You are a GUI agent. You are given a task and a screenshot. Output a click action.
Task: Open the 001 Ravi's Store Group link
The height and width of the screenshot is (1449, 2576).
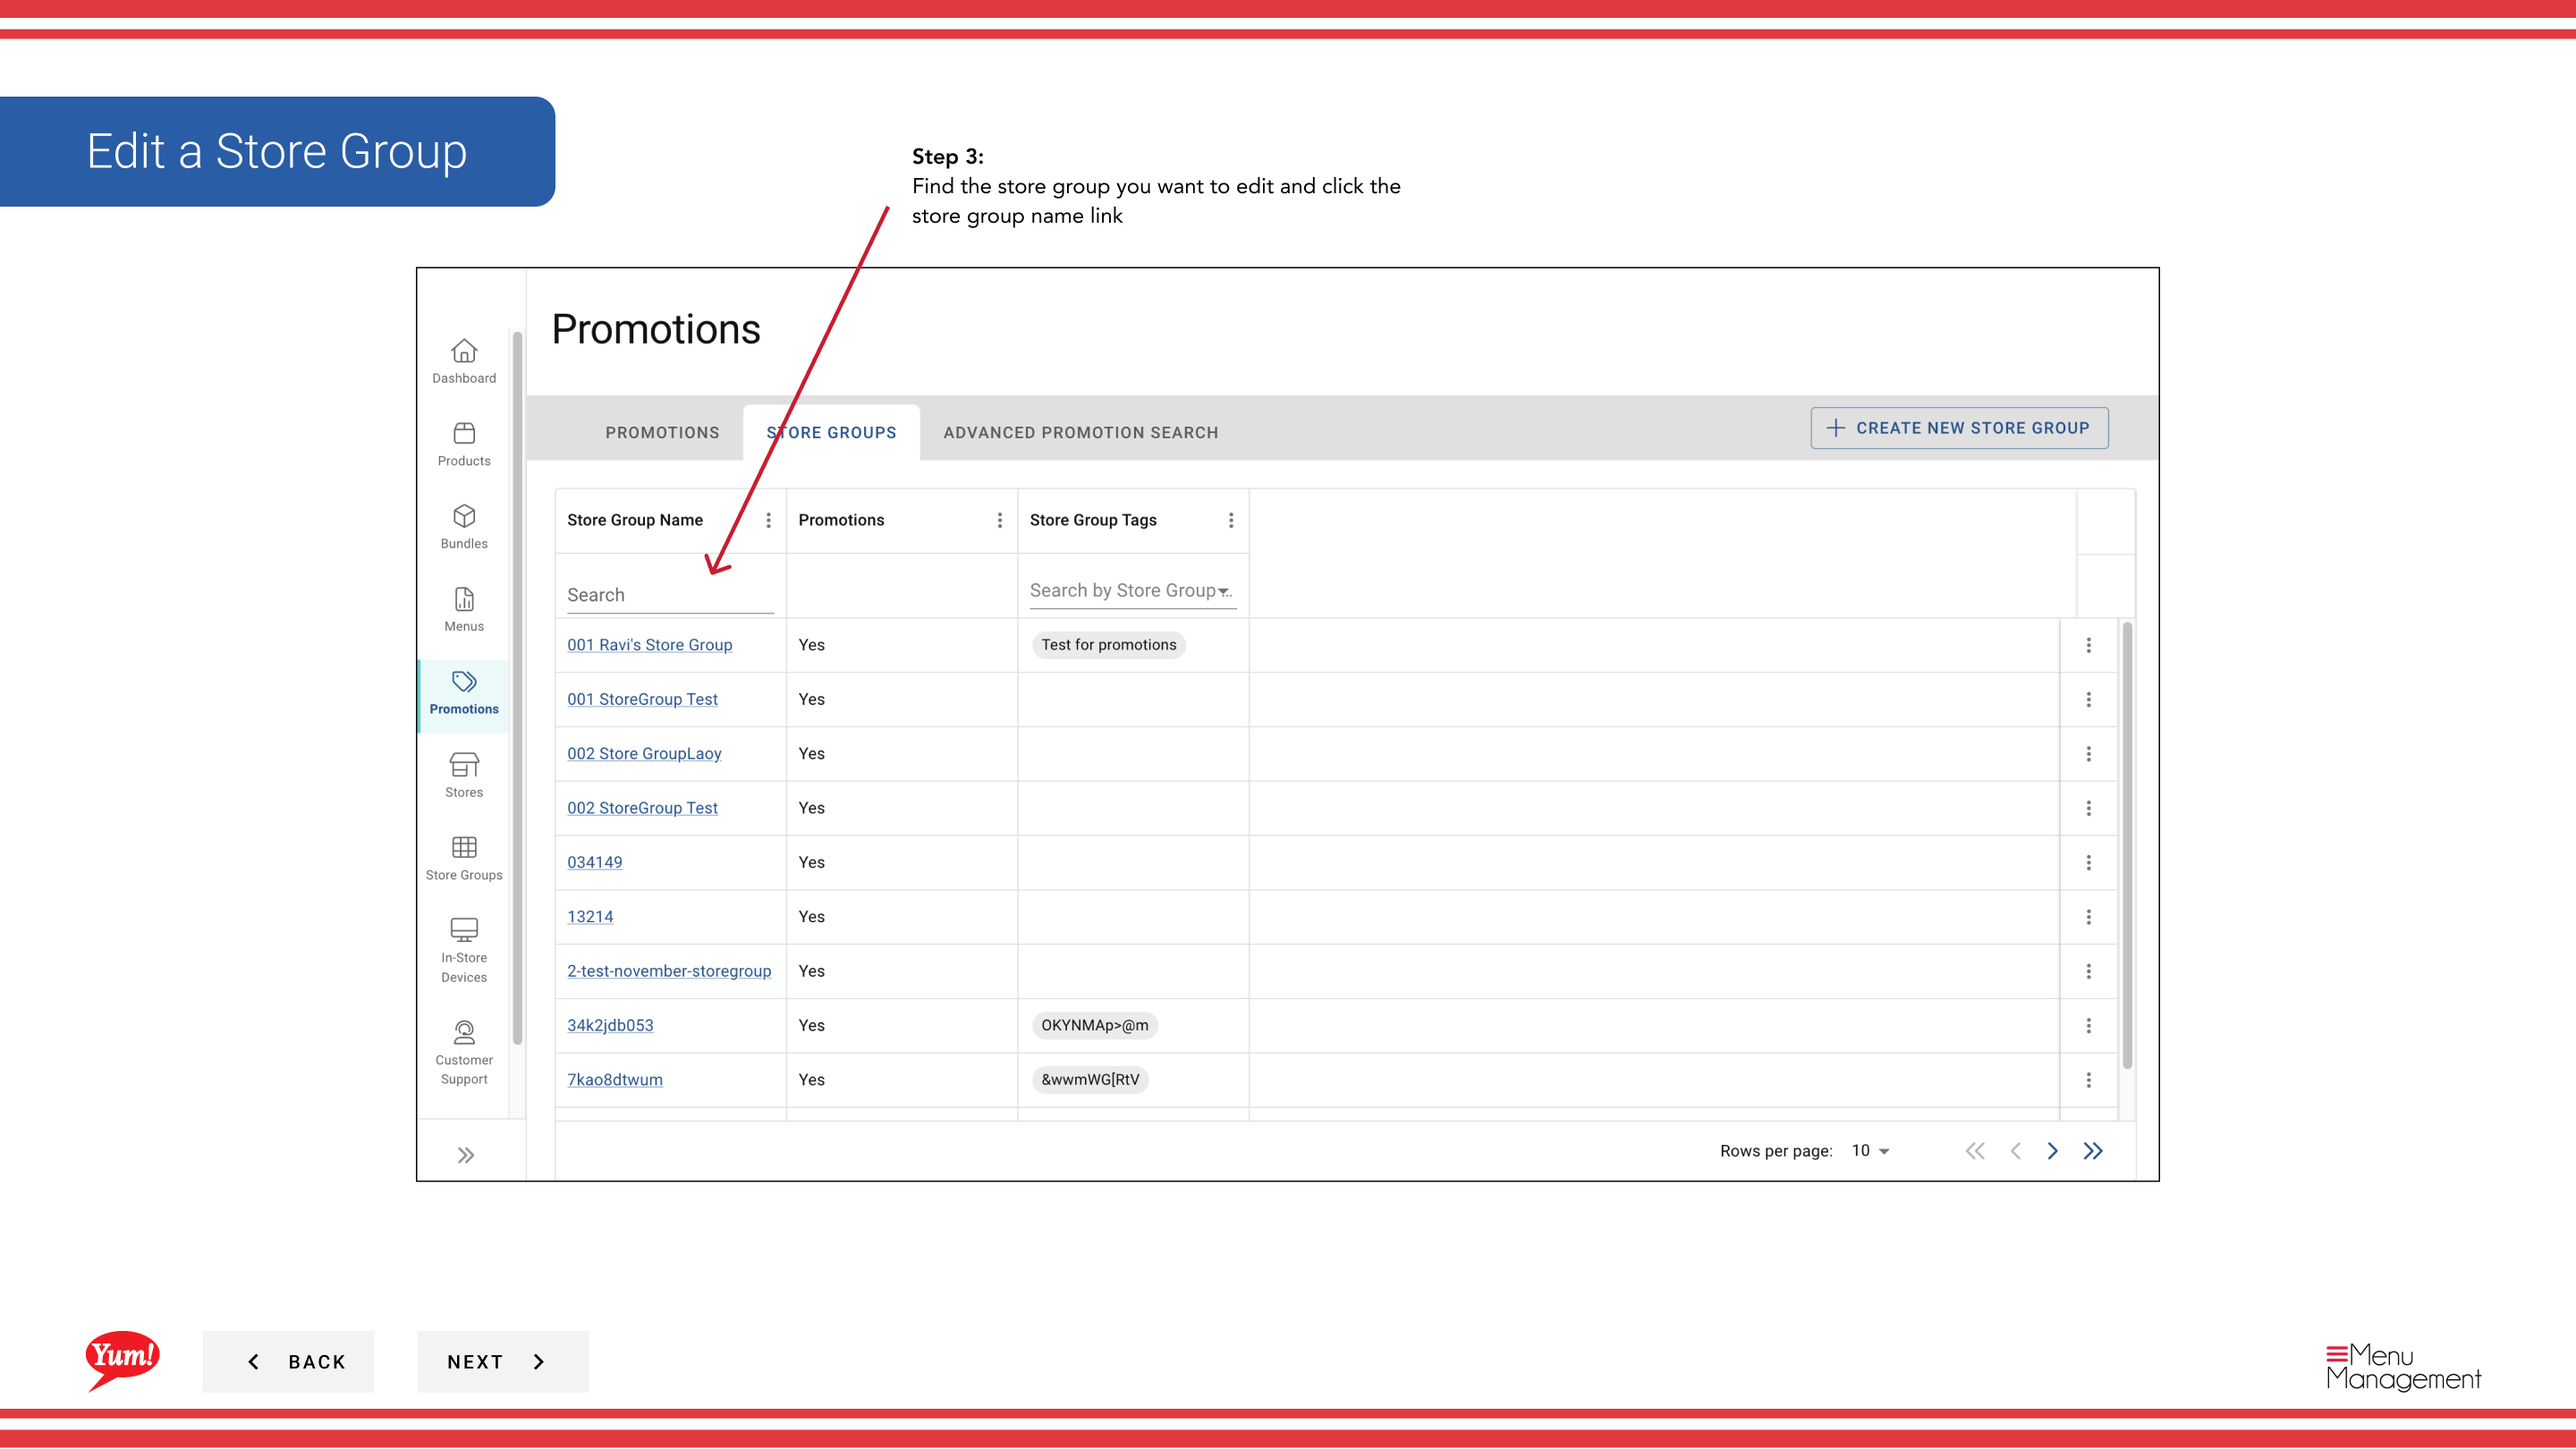(650, 645)
